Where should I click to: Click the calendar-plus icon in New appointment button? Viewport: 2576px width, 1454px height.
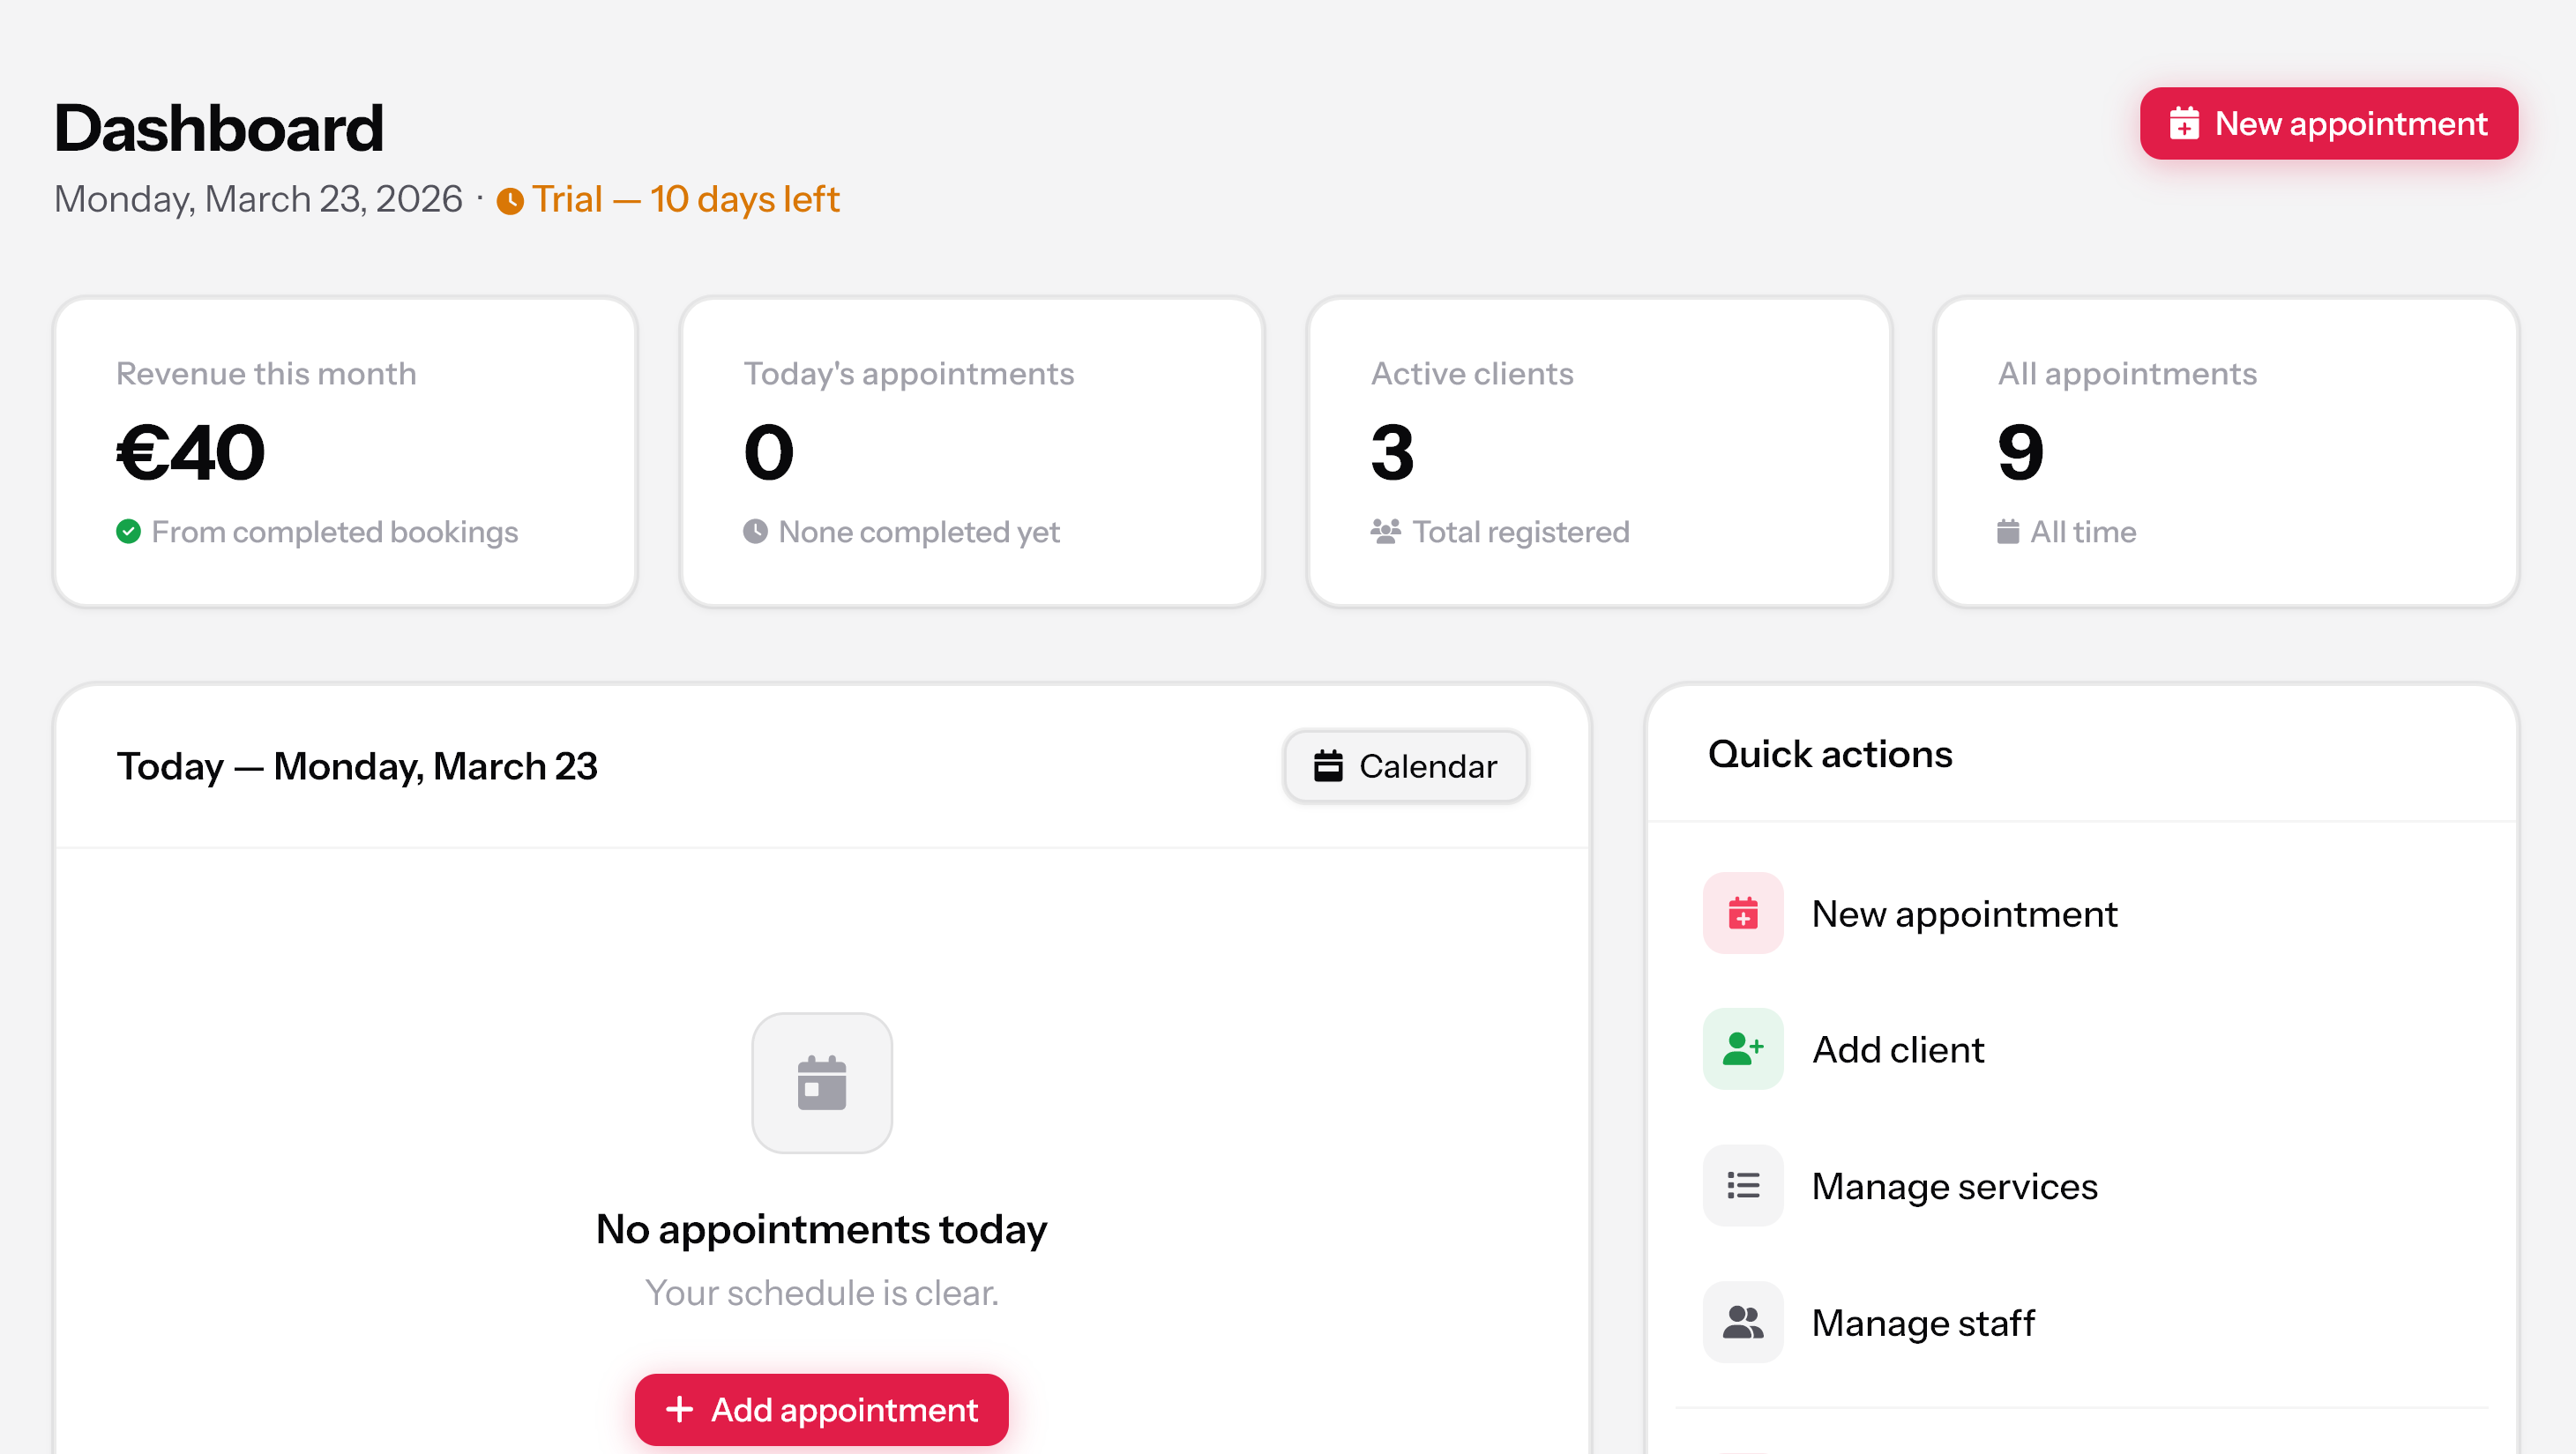(x=2185, y=123)
